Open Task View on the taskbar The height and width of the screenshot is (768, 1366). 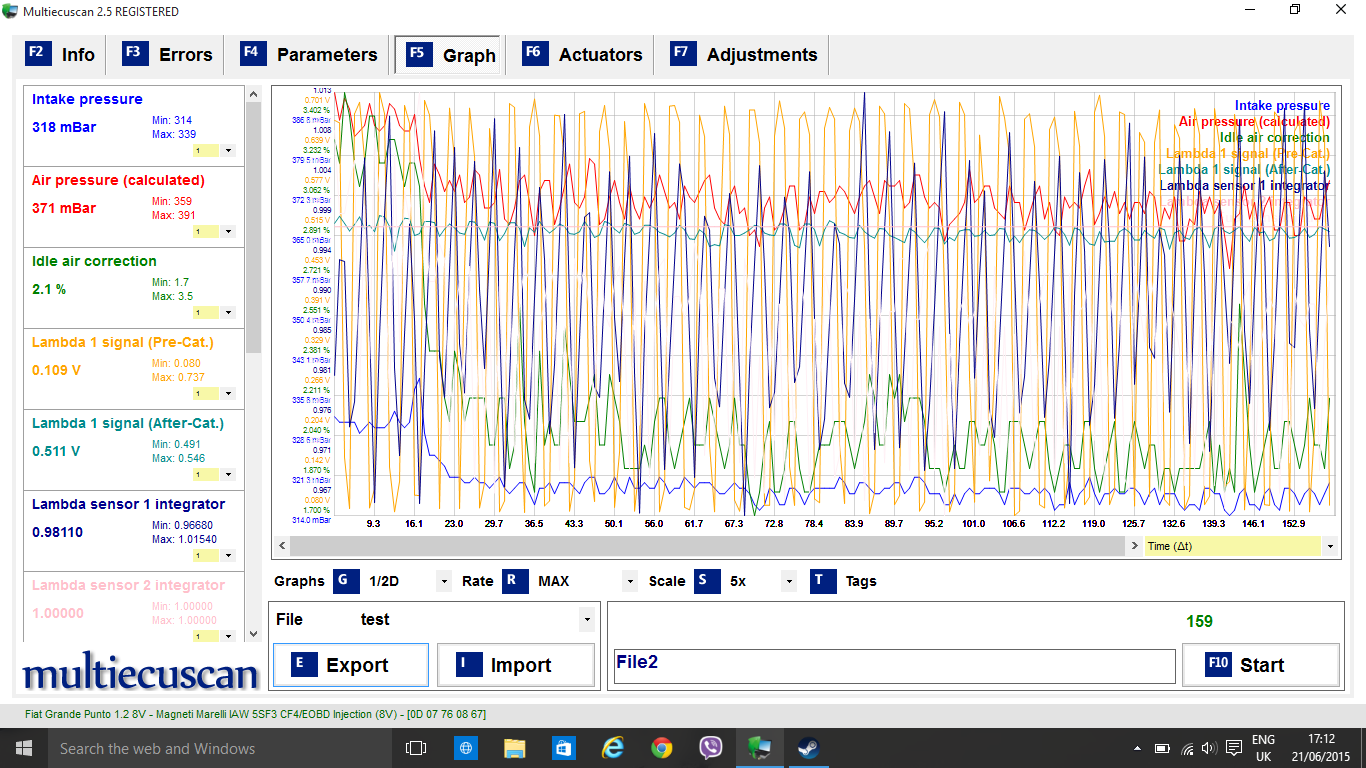tap(416, 748)
